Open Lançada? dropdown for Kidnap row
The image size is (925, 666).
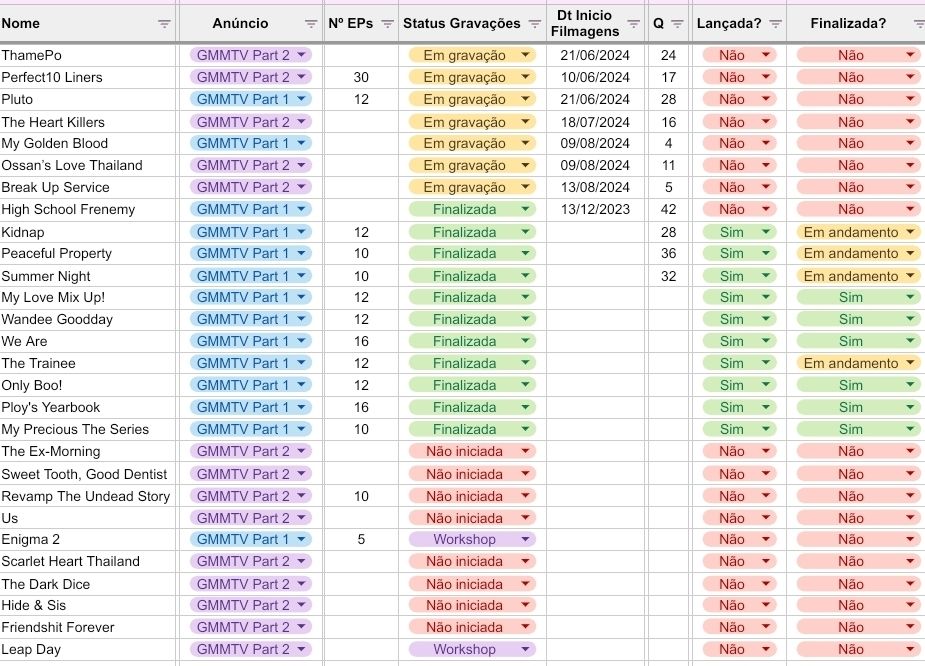766,232
